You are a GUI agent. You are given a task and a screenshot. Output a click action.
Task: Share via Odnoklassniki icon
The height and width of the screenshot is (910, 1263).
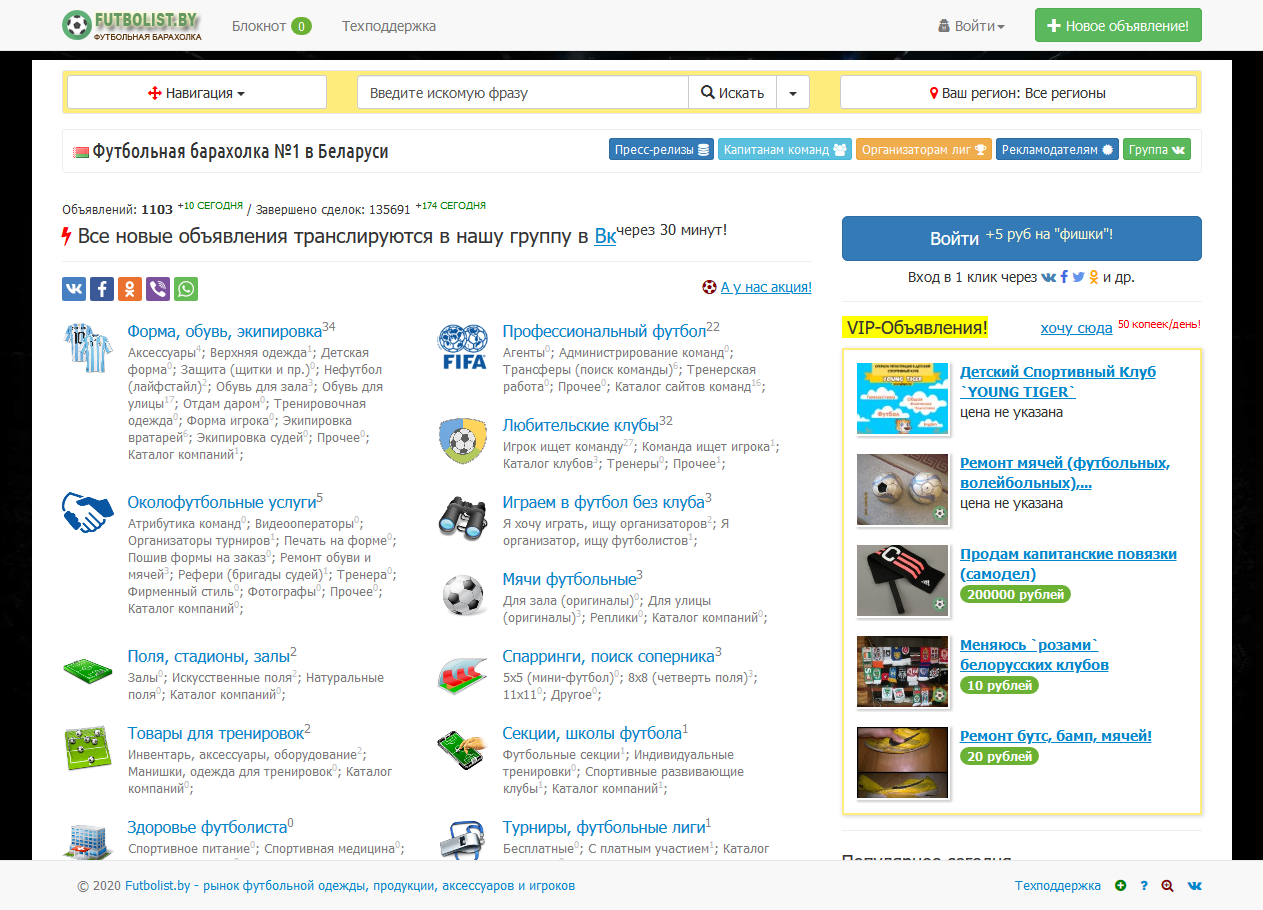point(130,289)
